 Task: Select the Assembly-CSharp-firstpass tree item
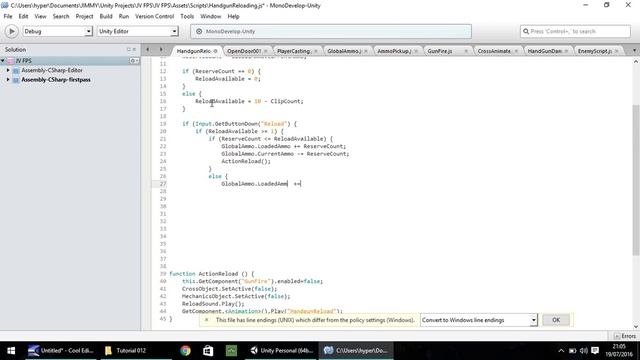[56, 80]
